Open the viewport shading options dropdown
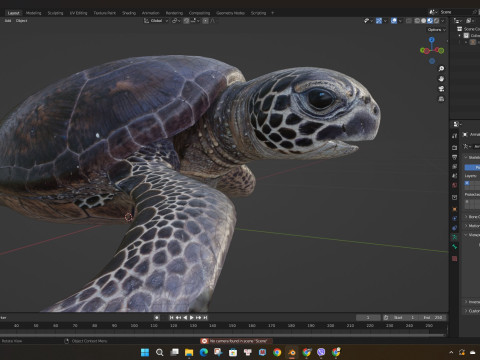 pyautogui.click(x=443, y=21)
